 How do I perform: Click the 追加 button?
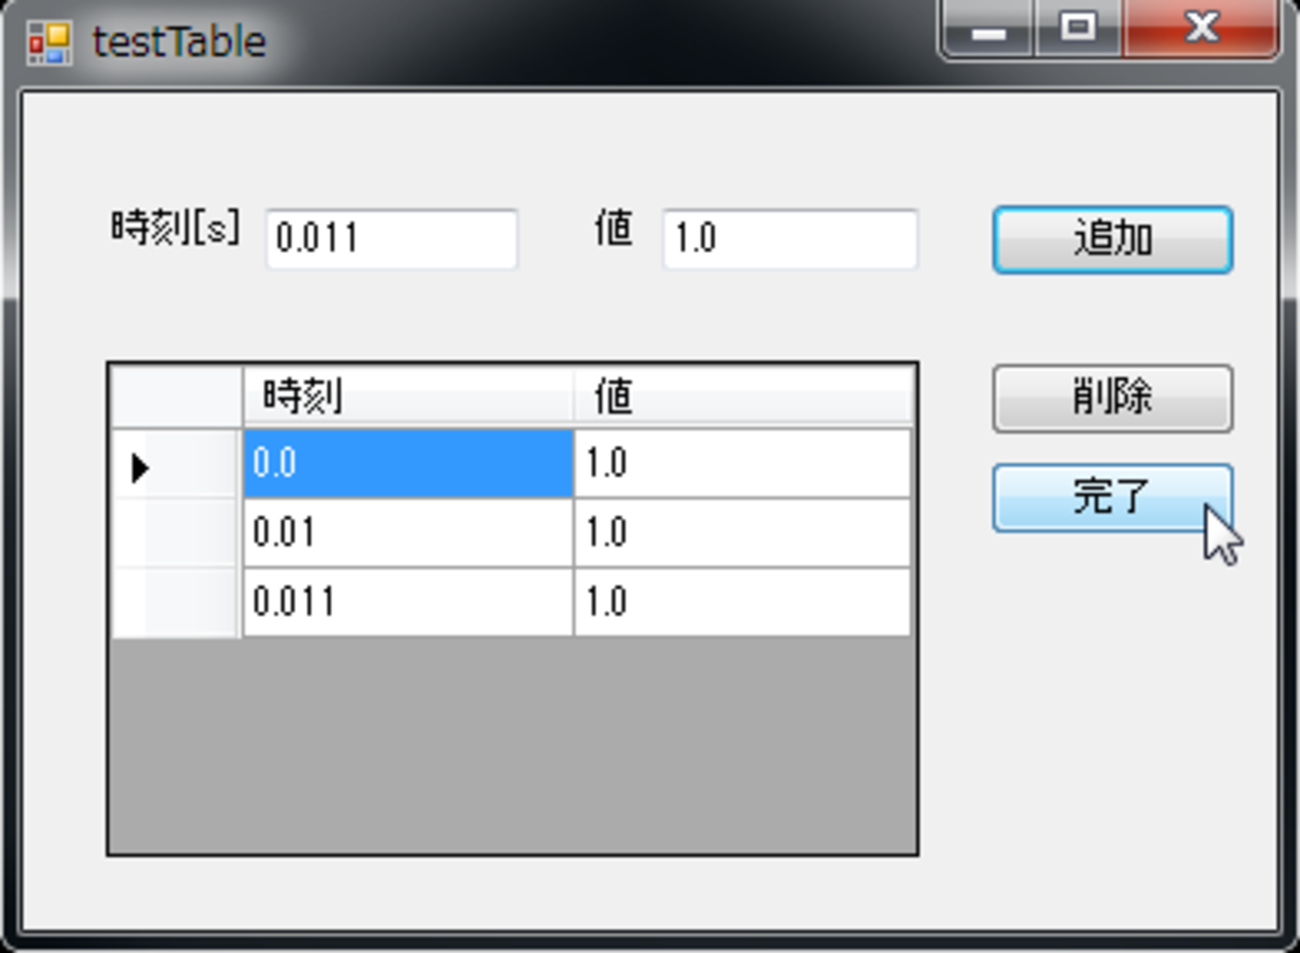[x=1112, y=239]
